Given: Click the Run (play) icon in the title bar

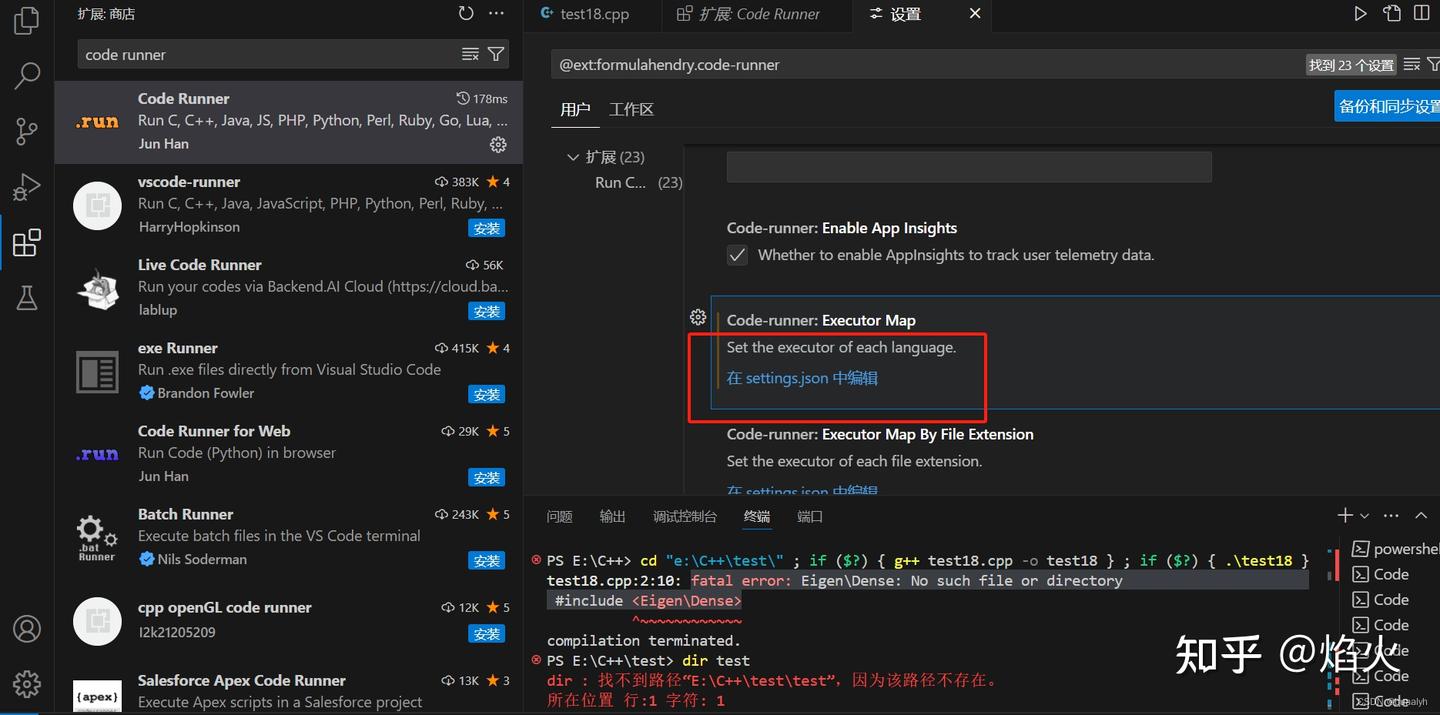Looking at the screenshot, I should pyautogui.click(x=1359, y=13).
